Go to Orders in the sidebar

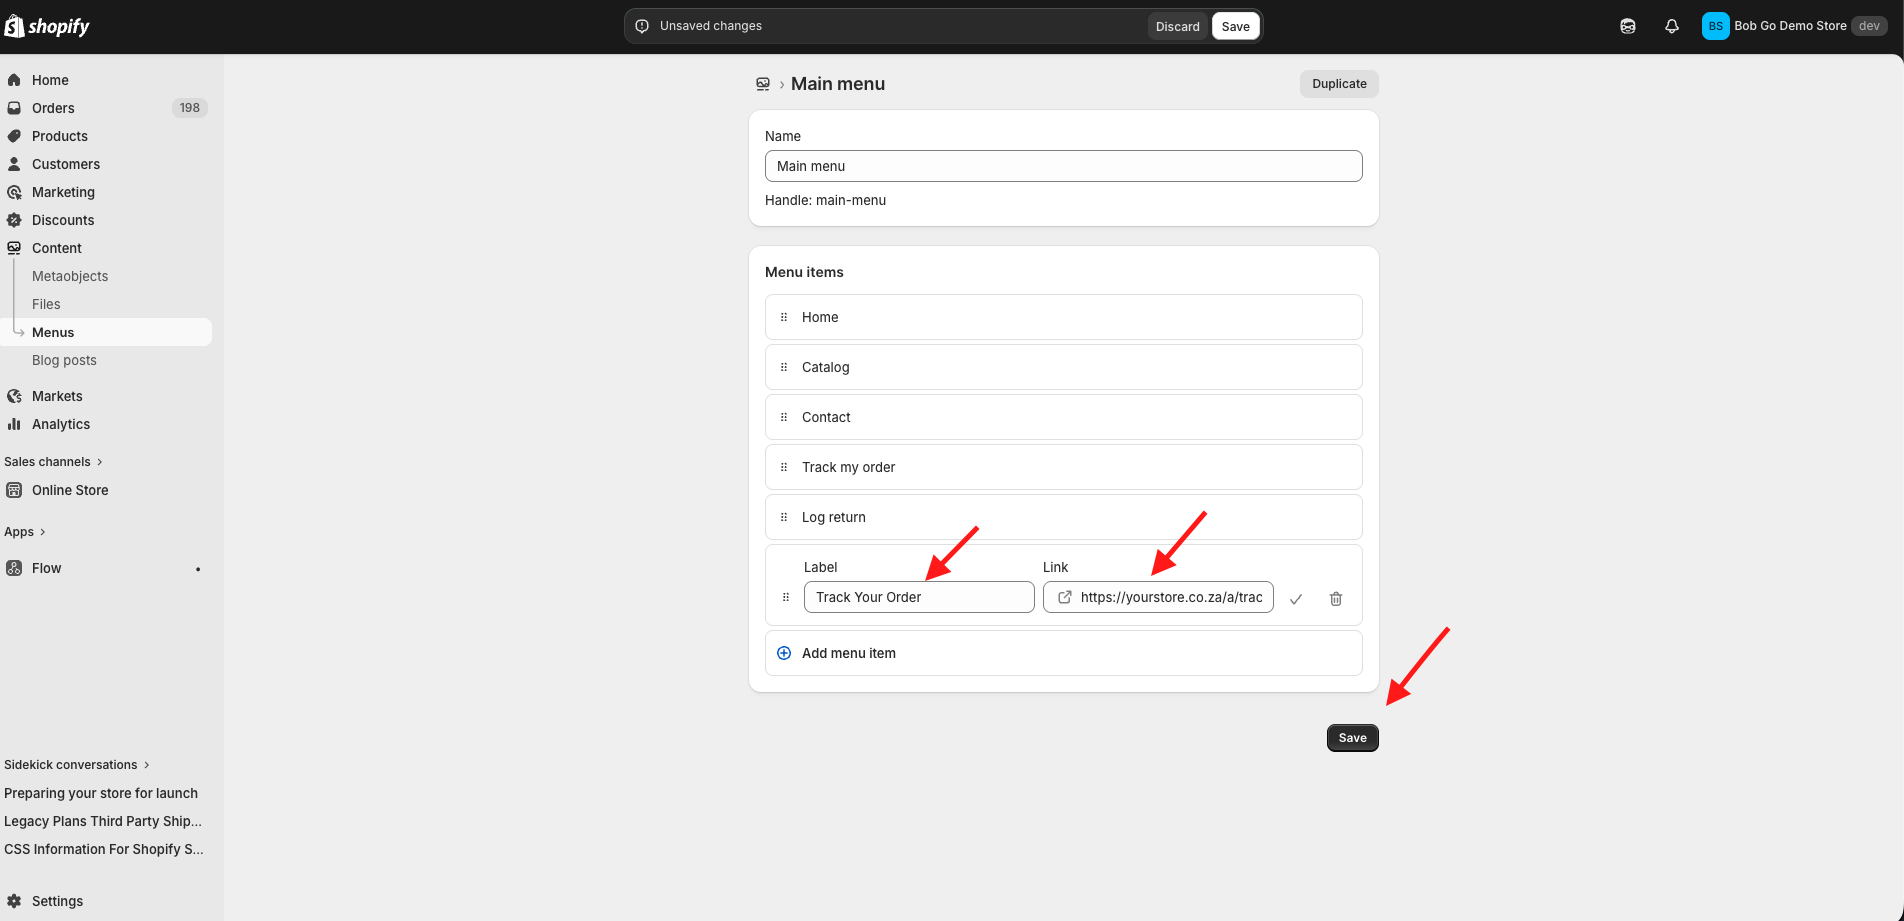(53, 108)
